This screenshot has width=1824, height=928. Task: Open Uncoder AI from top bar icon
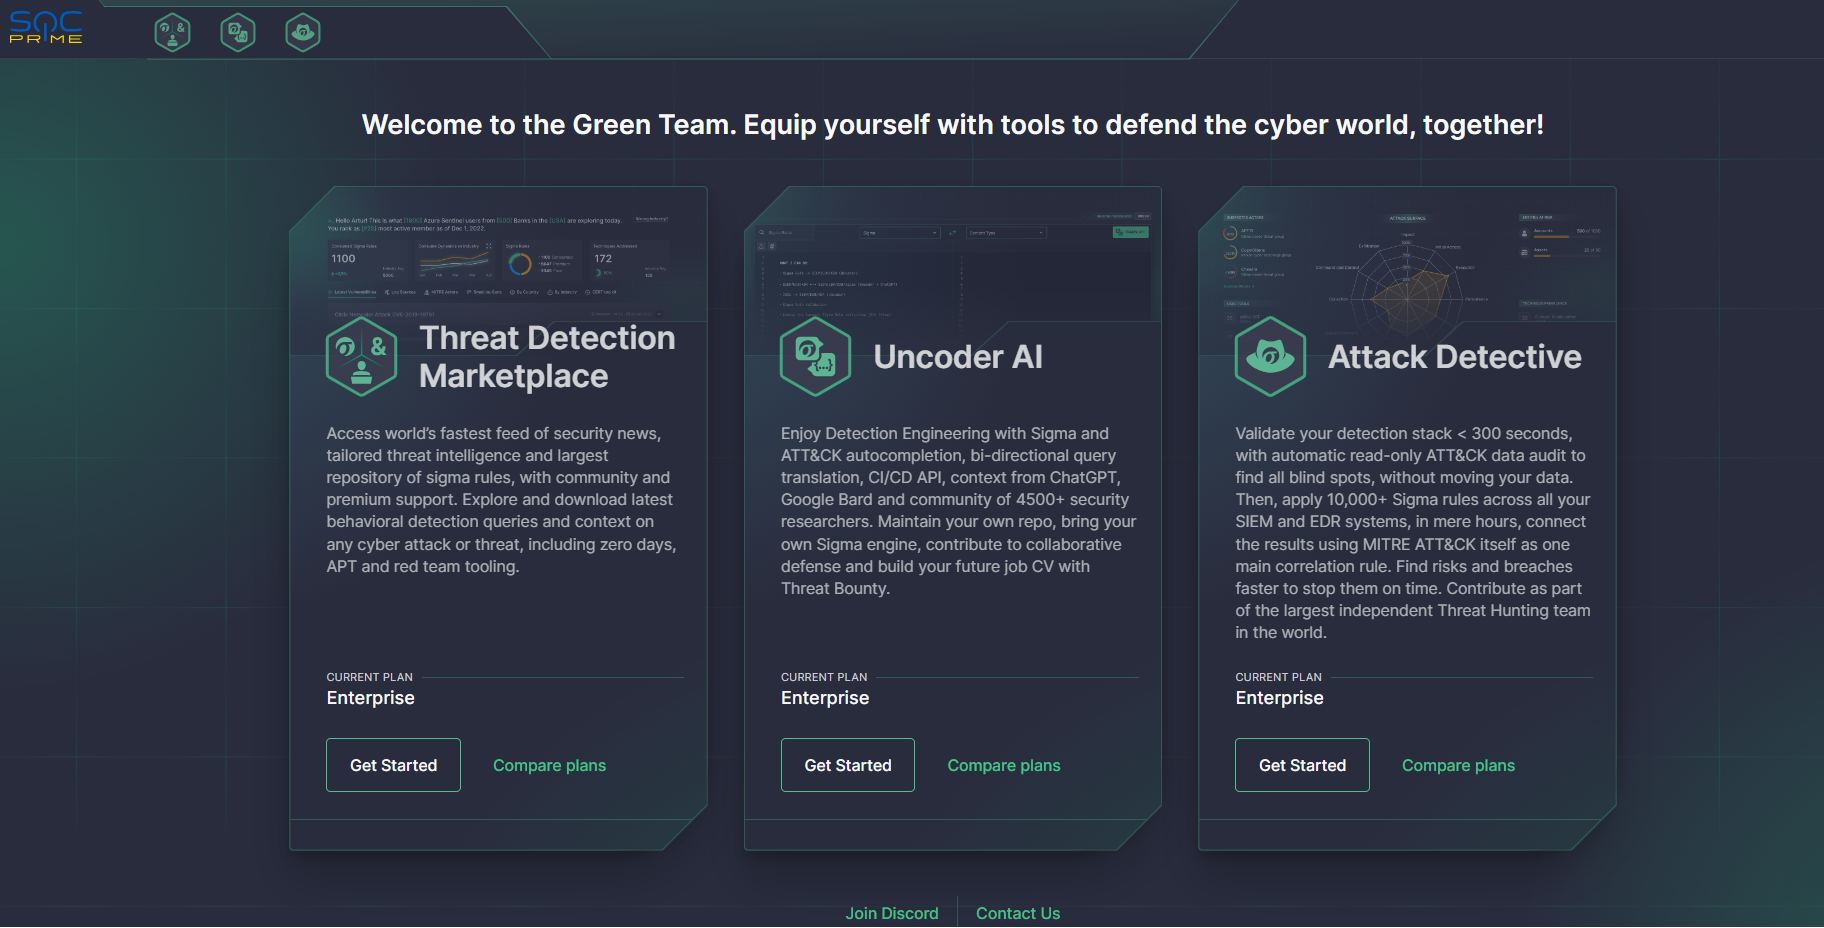pos(238,33)
